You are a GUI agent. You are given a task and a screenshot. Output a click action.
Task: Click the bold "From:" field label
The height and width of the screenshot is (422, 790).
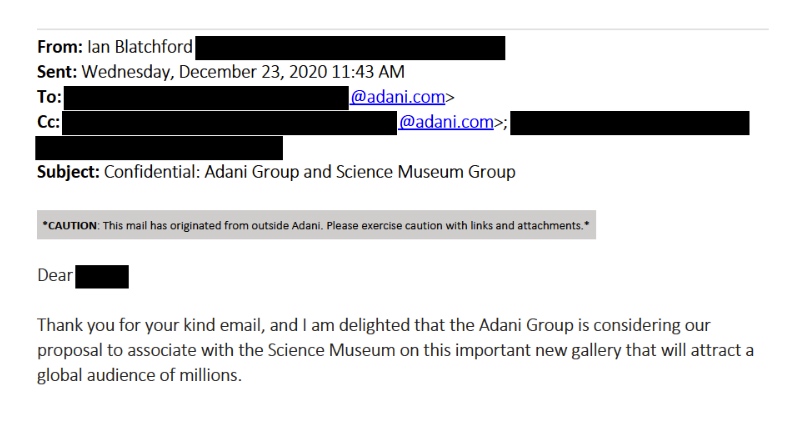(x=58, y=47)
